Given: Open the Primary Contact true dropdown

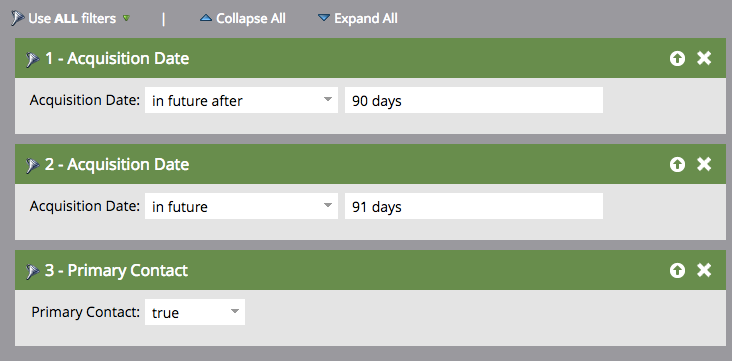Looking at the screenshot, I should (195, 312).
